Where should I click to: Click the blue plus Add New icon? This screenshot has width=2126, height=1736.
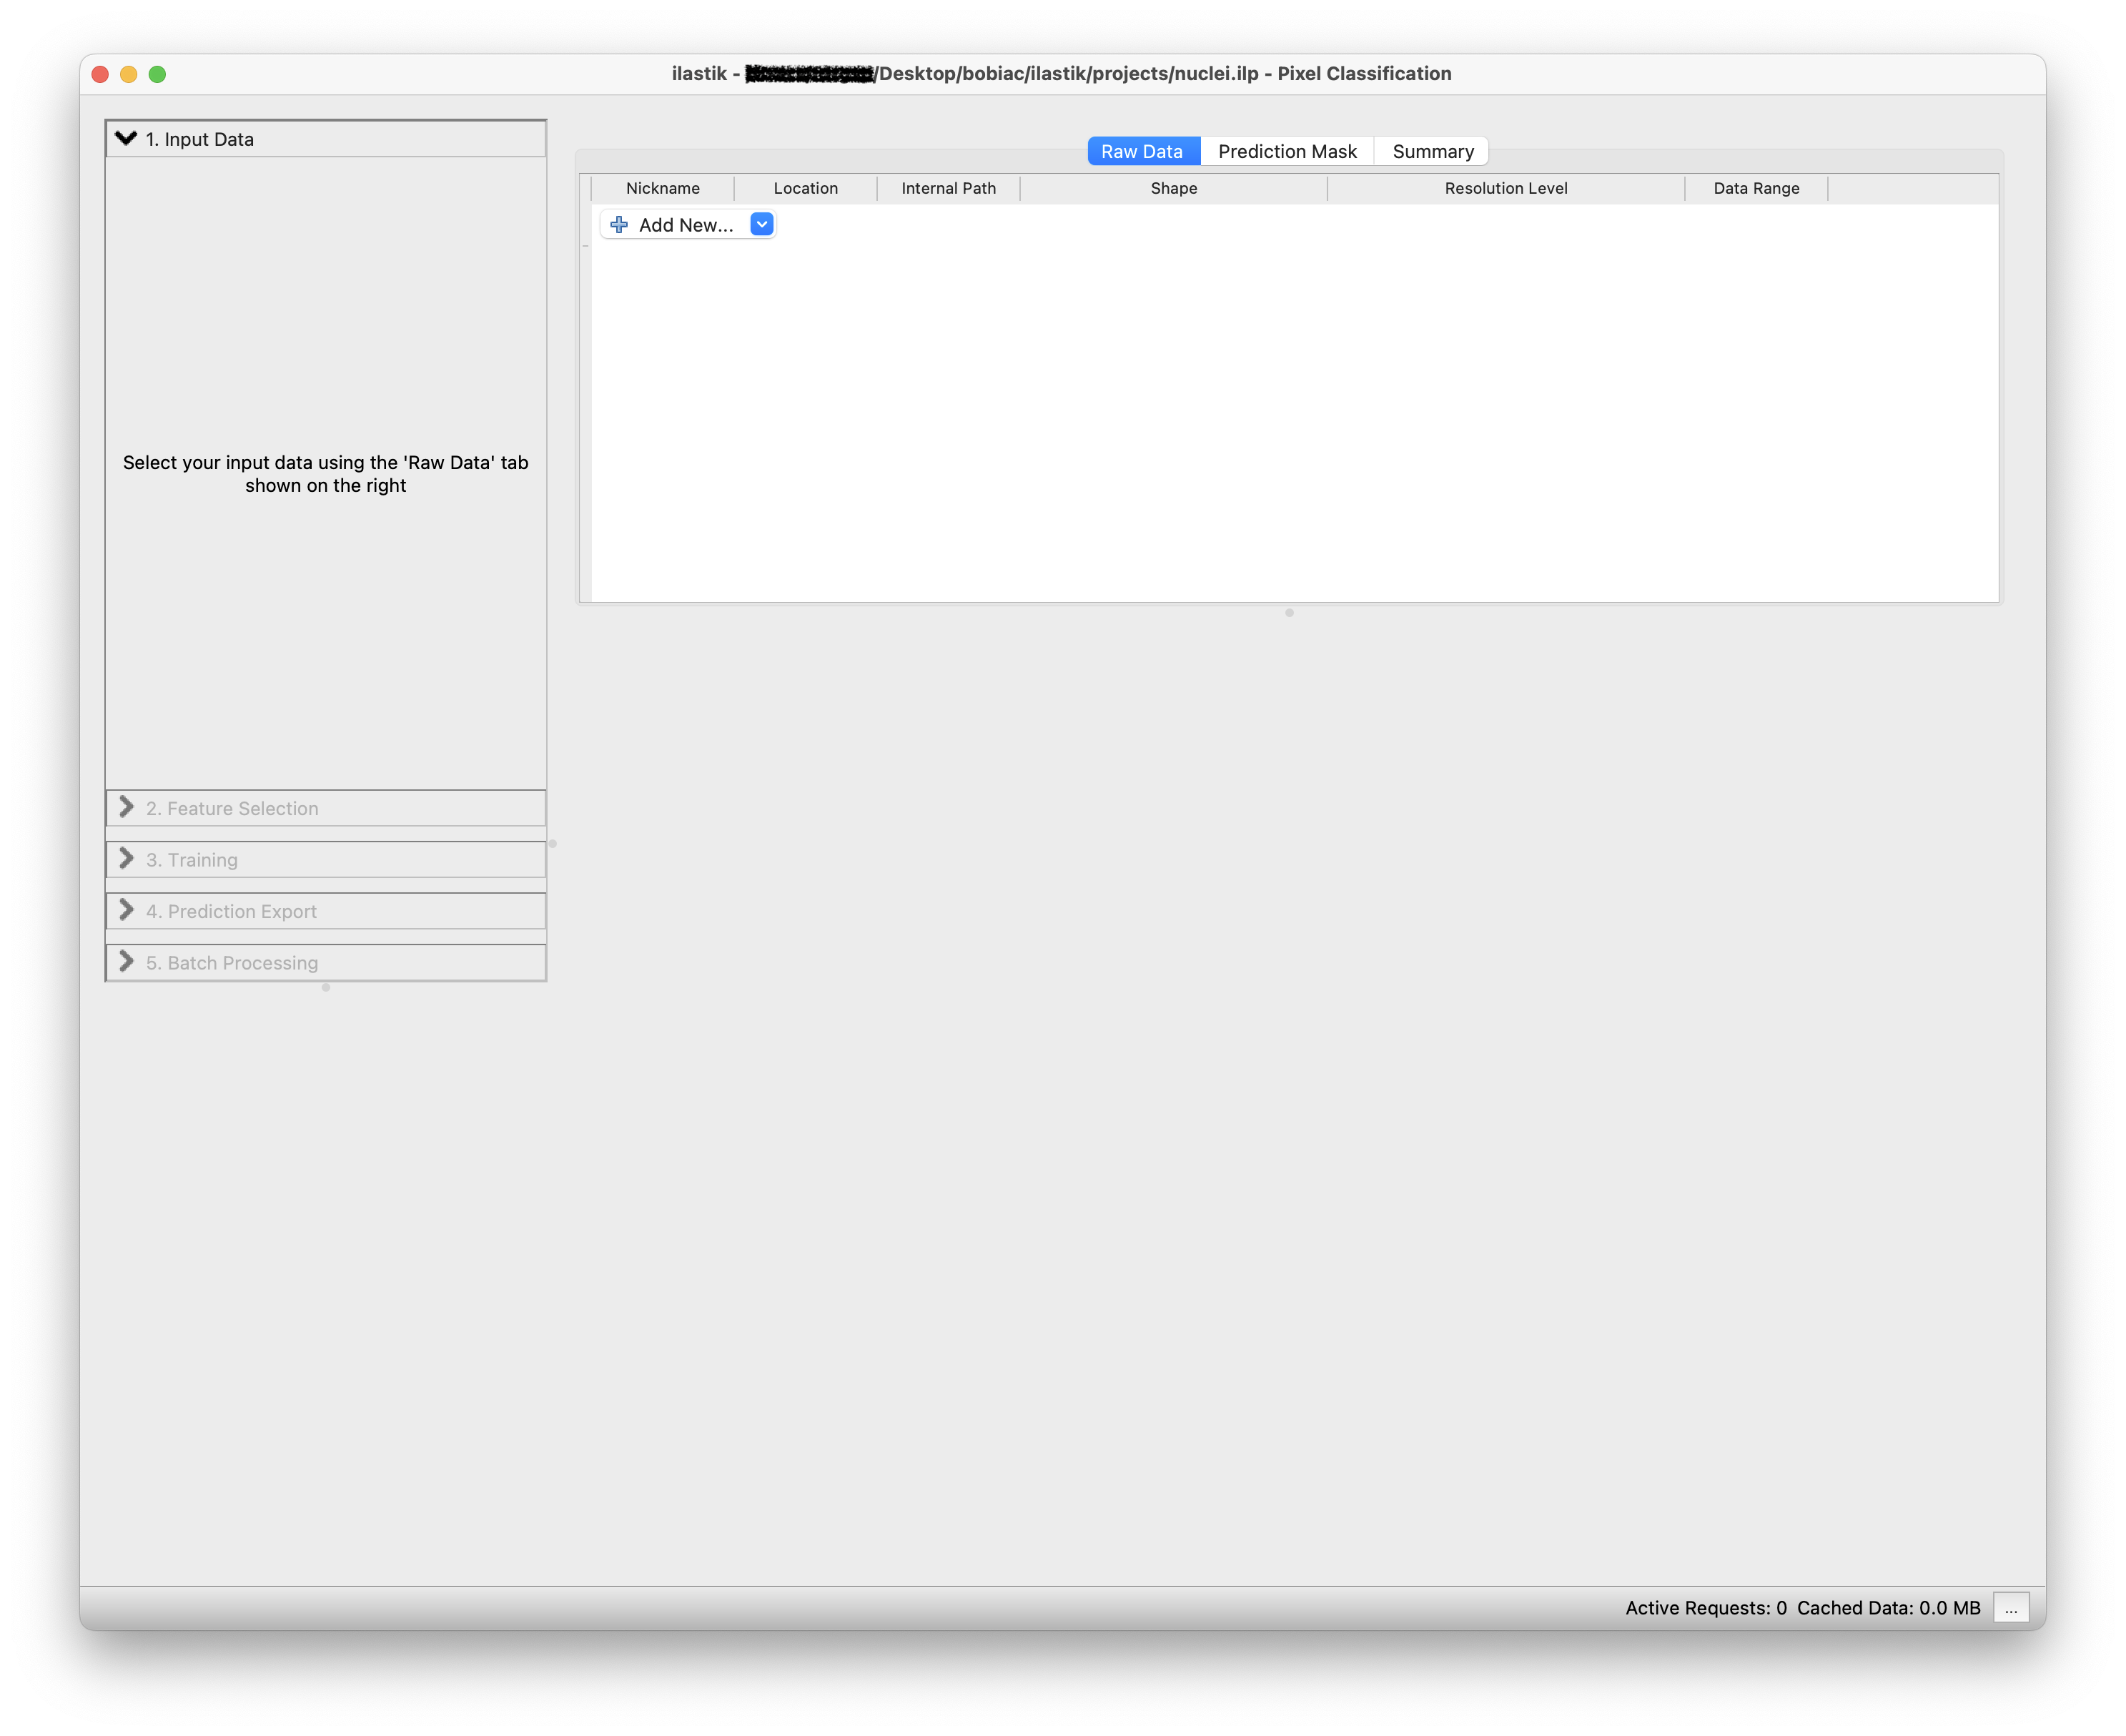pyautogui.click(x=619, y=225)
